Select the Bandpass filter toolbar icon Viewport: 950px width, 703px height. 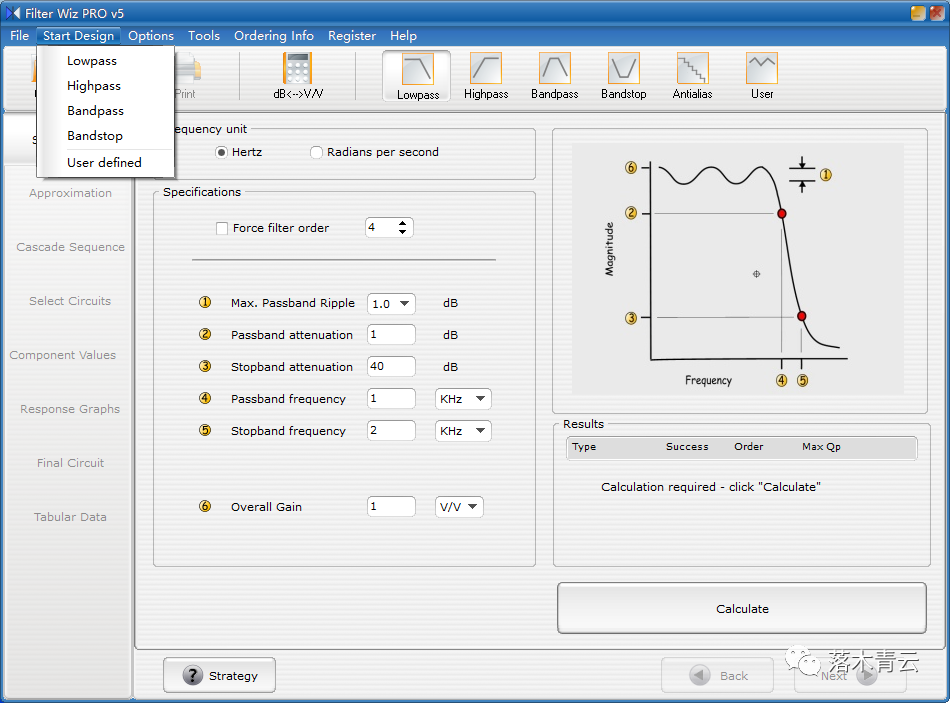coord(554,76)
